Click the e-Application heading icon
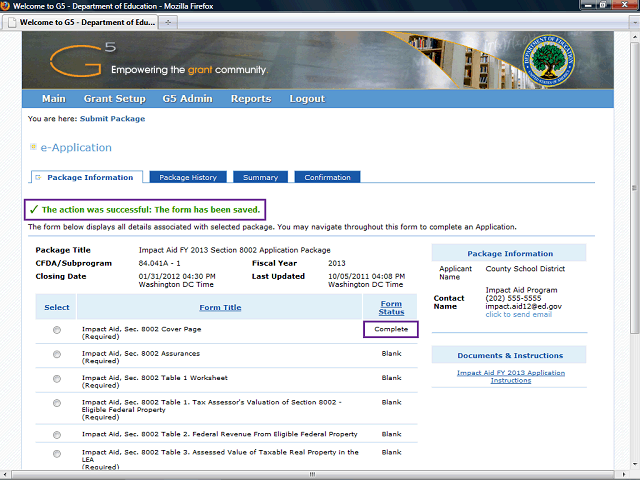 (x=33, y=147)
